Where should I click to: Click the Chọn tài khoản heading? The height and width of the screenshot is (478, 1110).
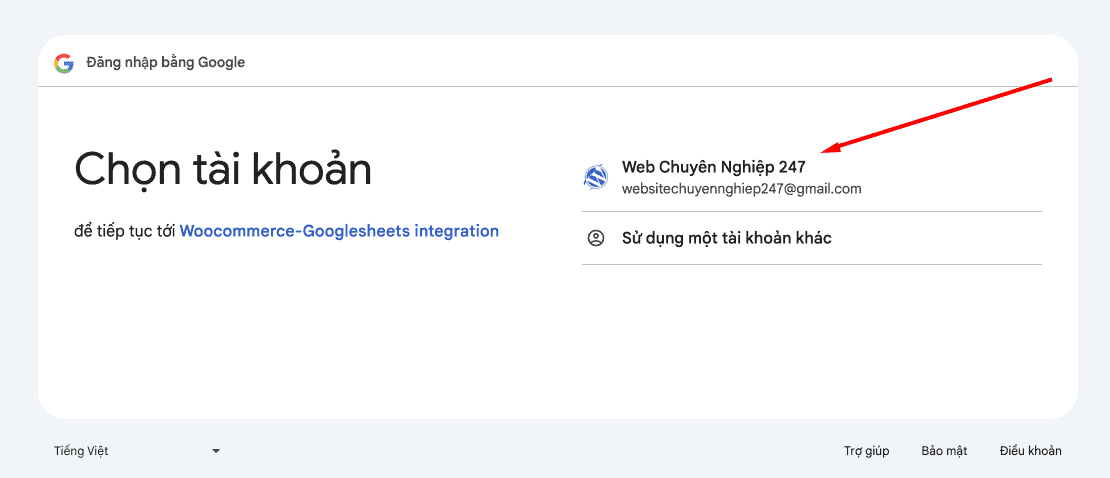(x=223, y=170)
